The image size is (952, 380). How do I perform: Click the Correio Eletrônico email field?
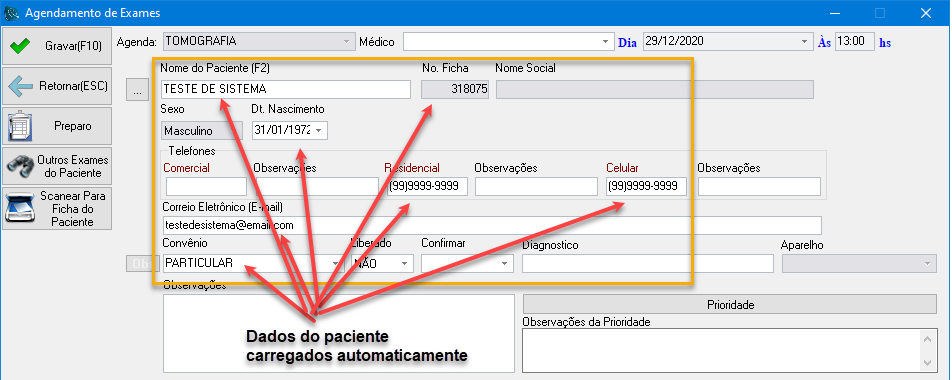point(492,225)
